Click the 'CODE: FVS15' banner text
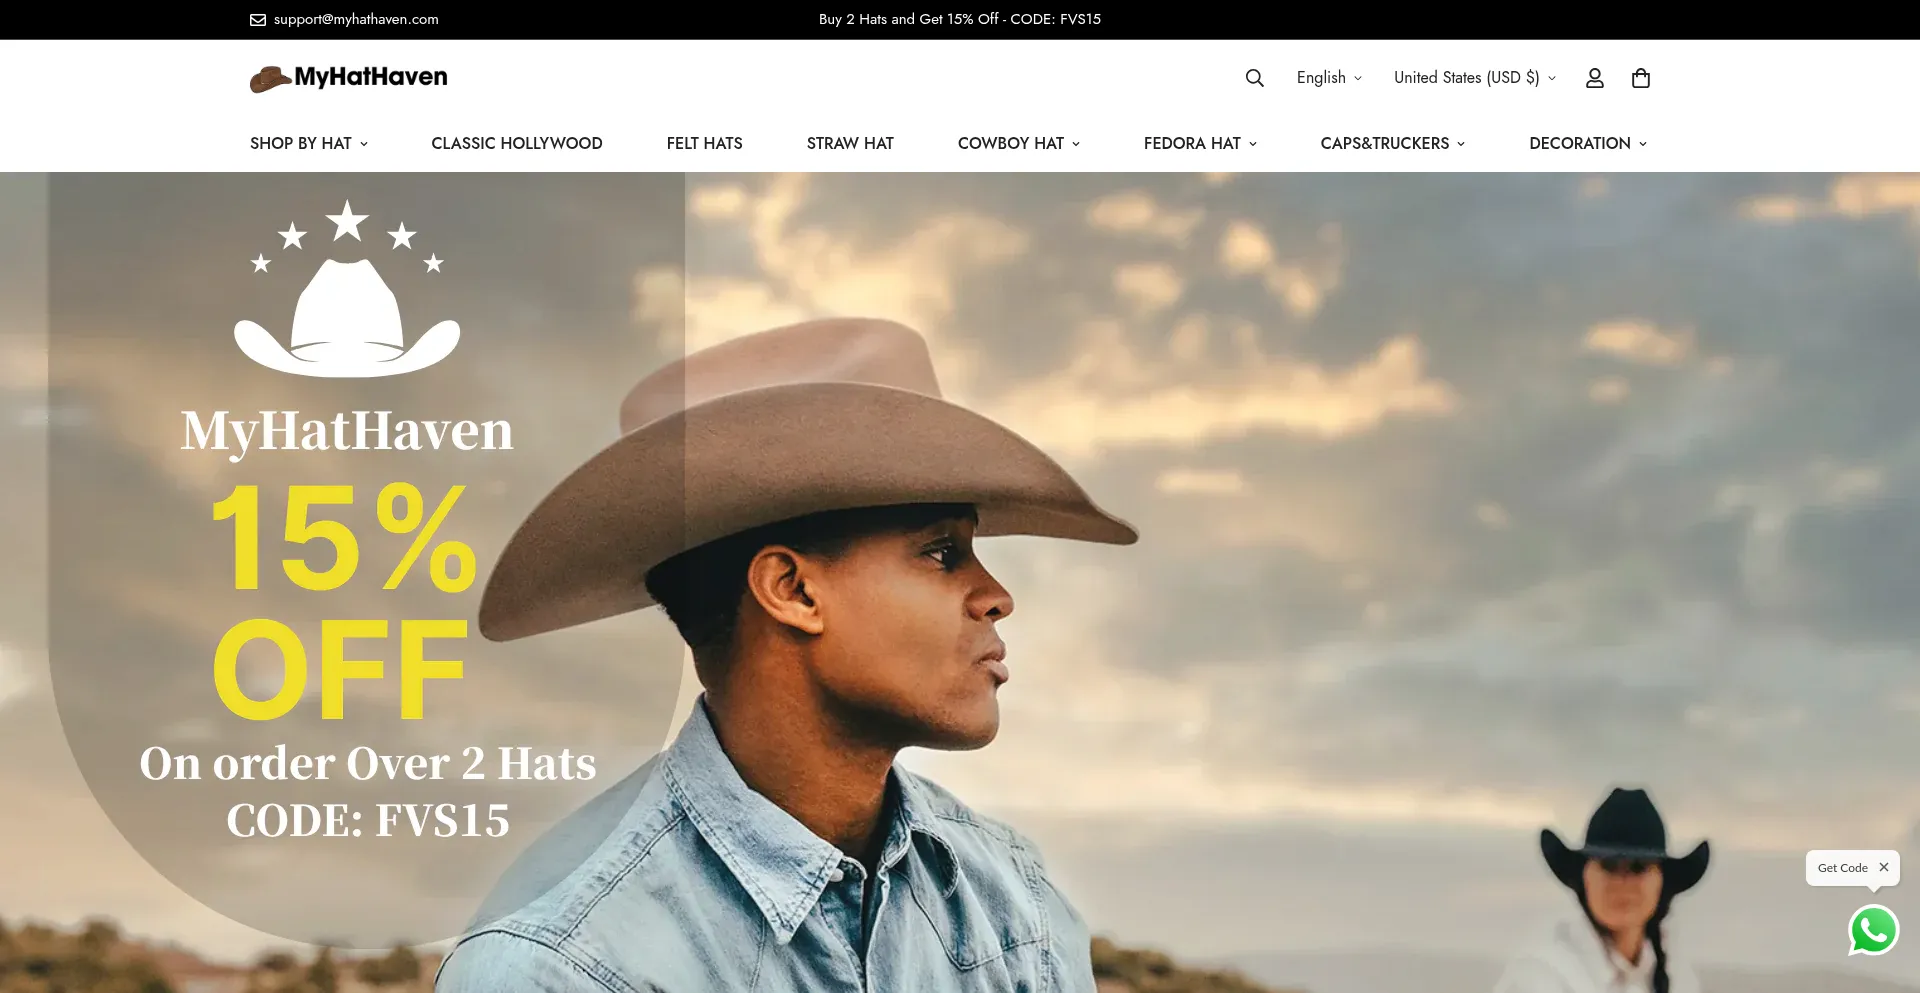Image resolution: width=1920 pixels, height=993 pixels. tap(368, 821)
